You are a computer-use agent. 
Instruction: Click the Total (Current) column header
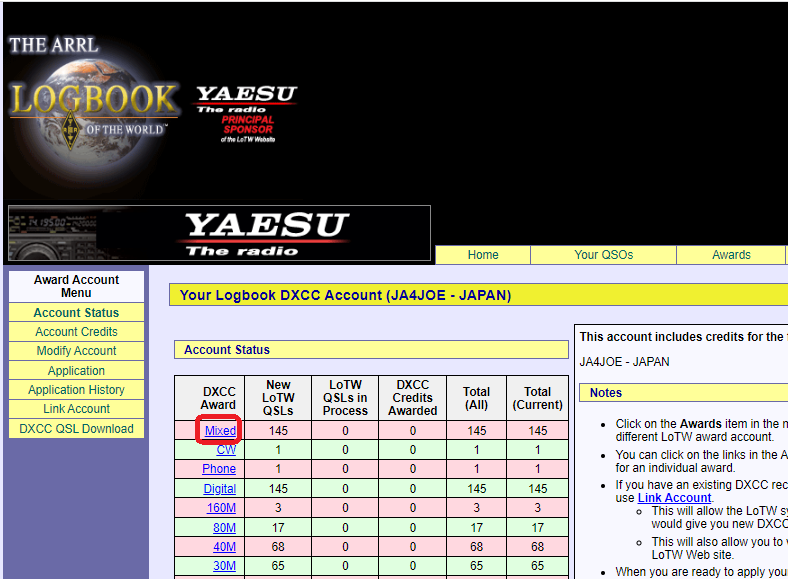pos(538,398)
